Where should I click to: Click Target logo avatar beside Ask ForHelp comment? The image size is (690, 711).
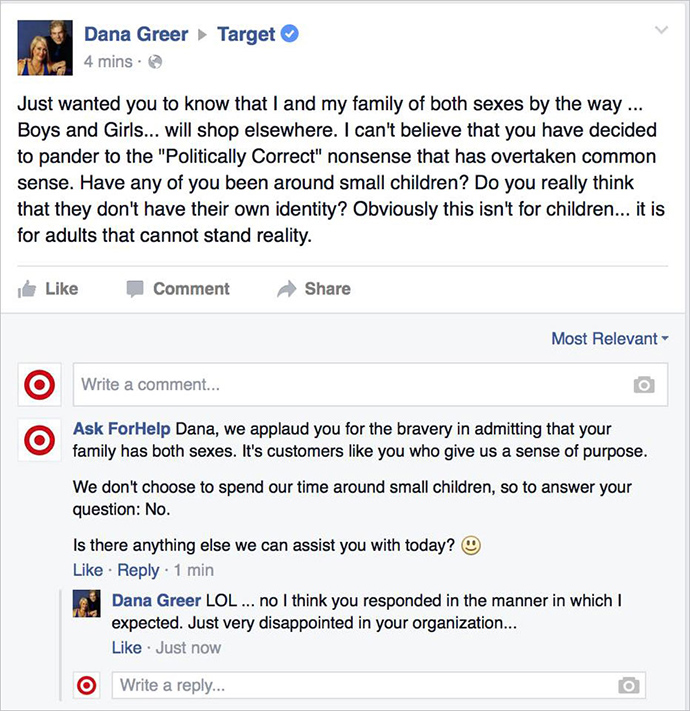pos(39,440)
